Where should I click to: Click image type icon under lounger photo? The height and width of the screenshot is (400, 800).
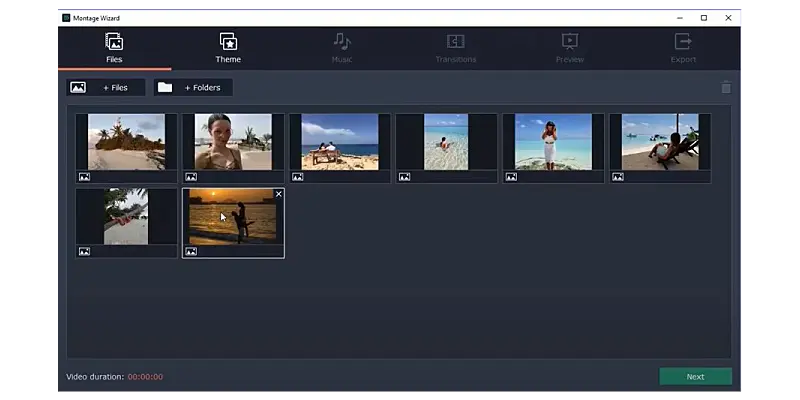tap(618, 177)
